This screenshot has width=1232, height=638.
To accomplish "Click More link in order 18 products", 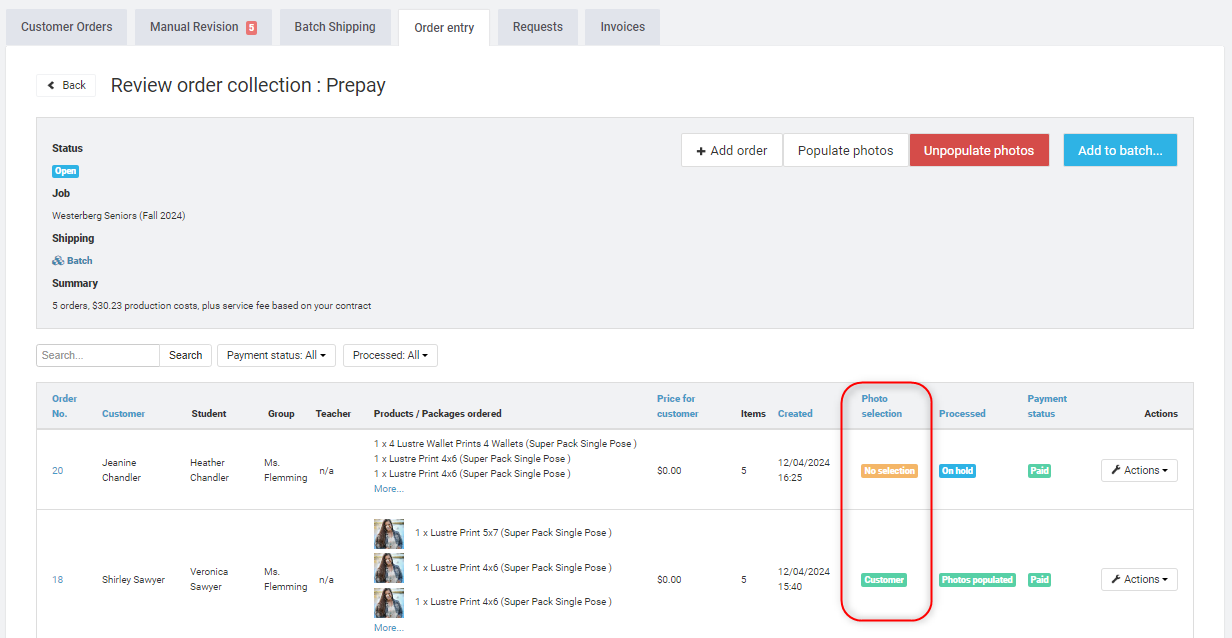I will 389,628.
